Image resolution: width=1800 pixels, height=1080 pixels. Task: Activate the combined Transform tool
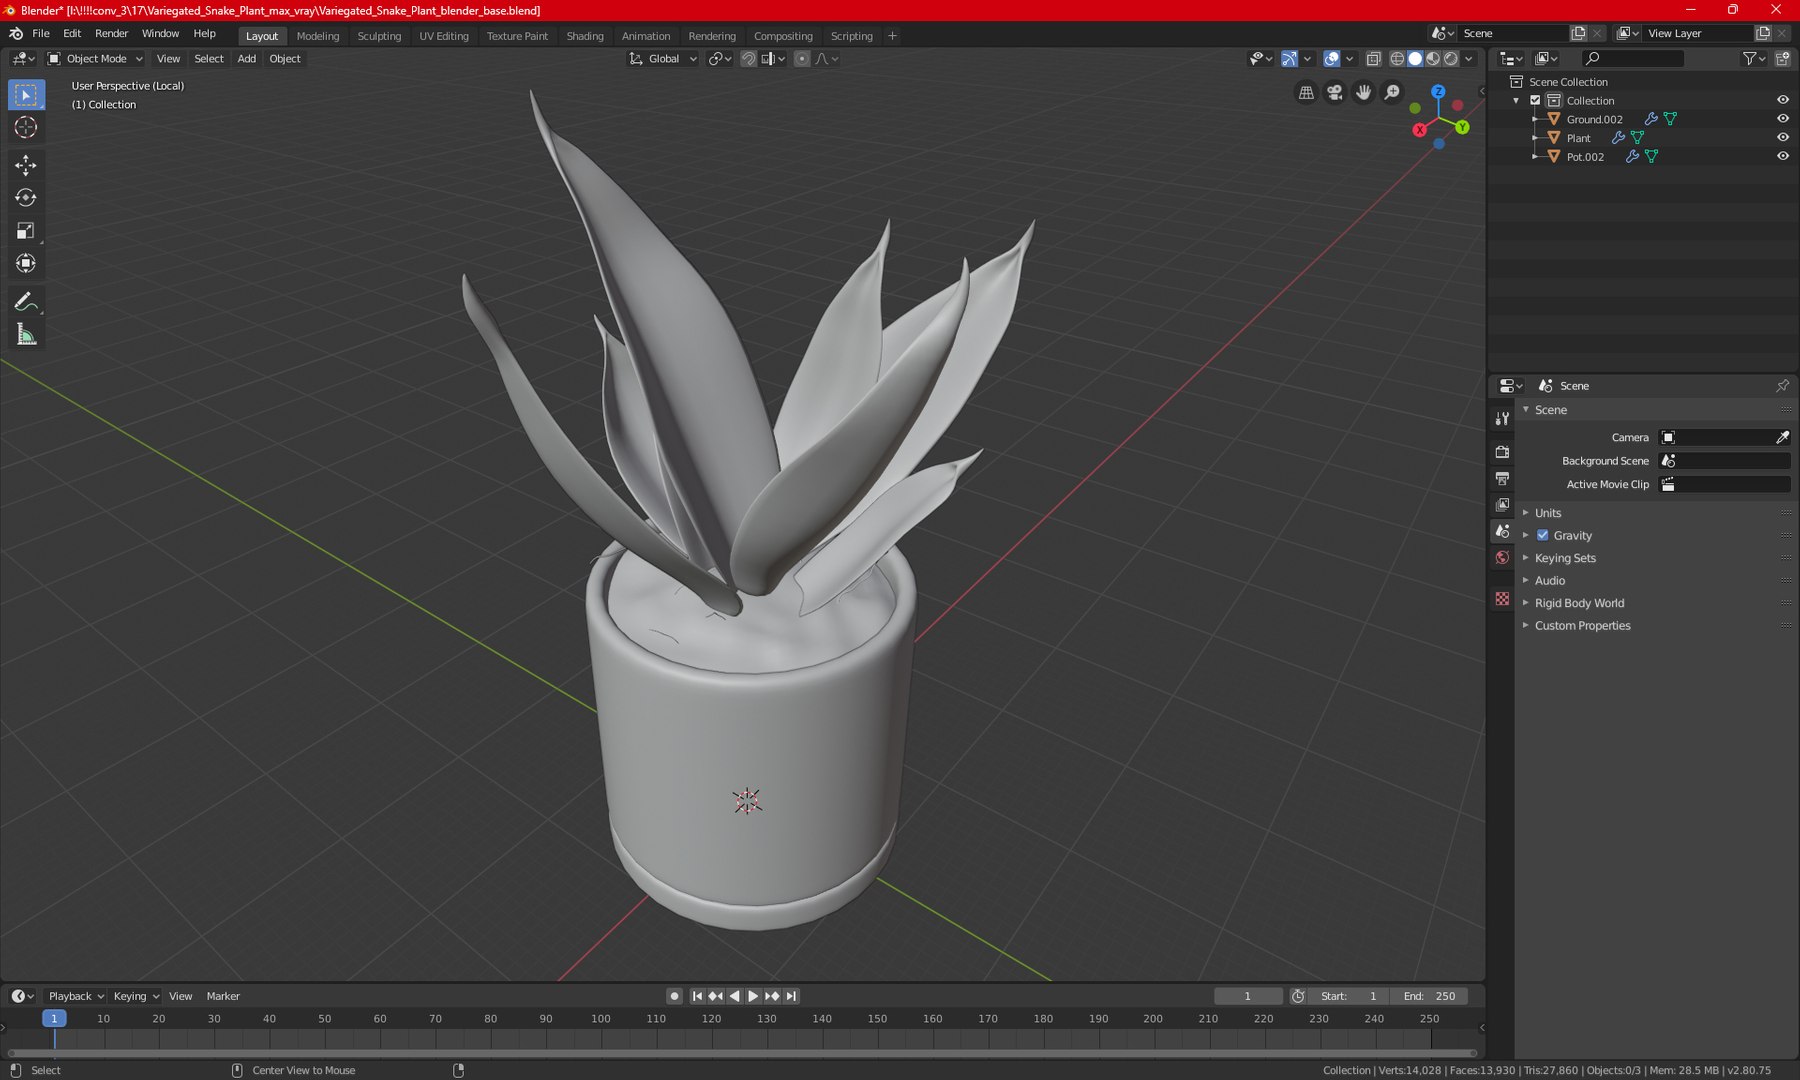pos(26,264)
